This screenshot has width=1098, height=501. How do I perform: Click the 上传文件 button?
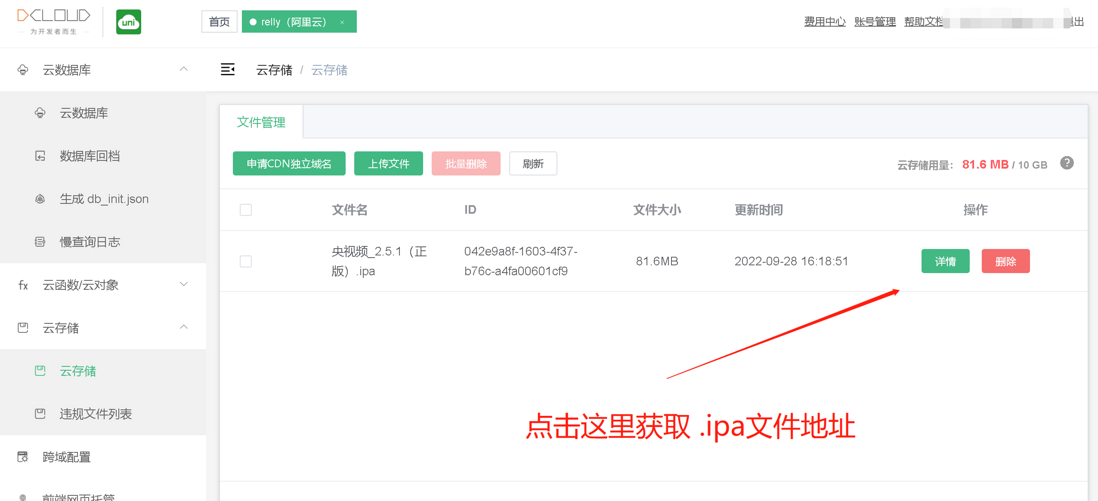point(389,163)
